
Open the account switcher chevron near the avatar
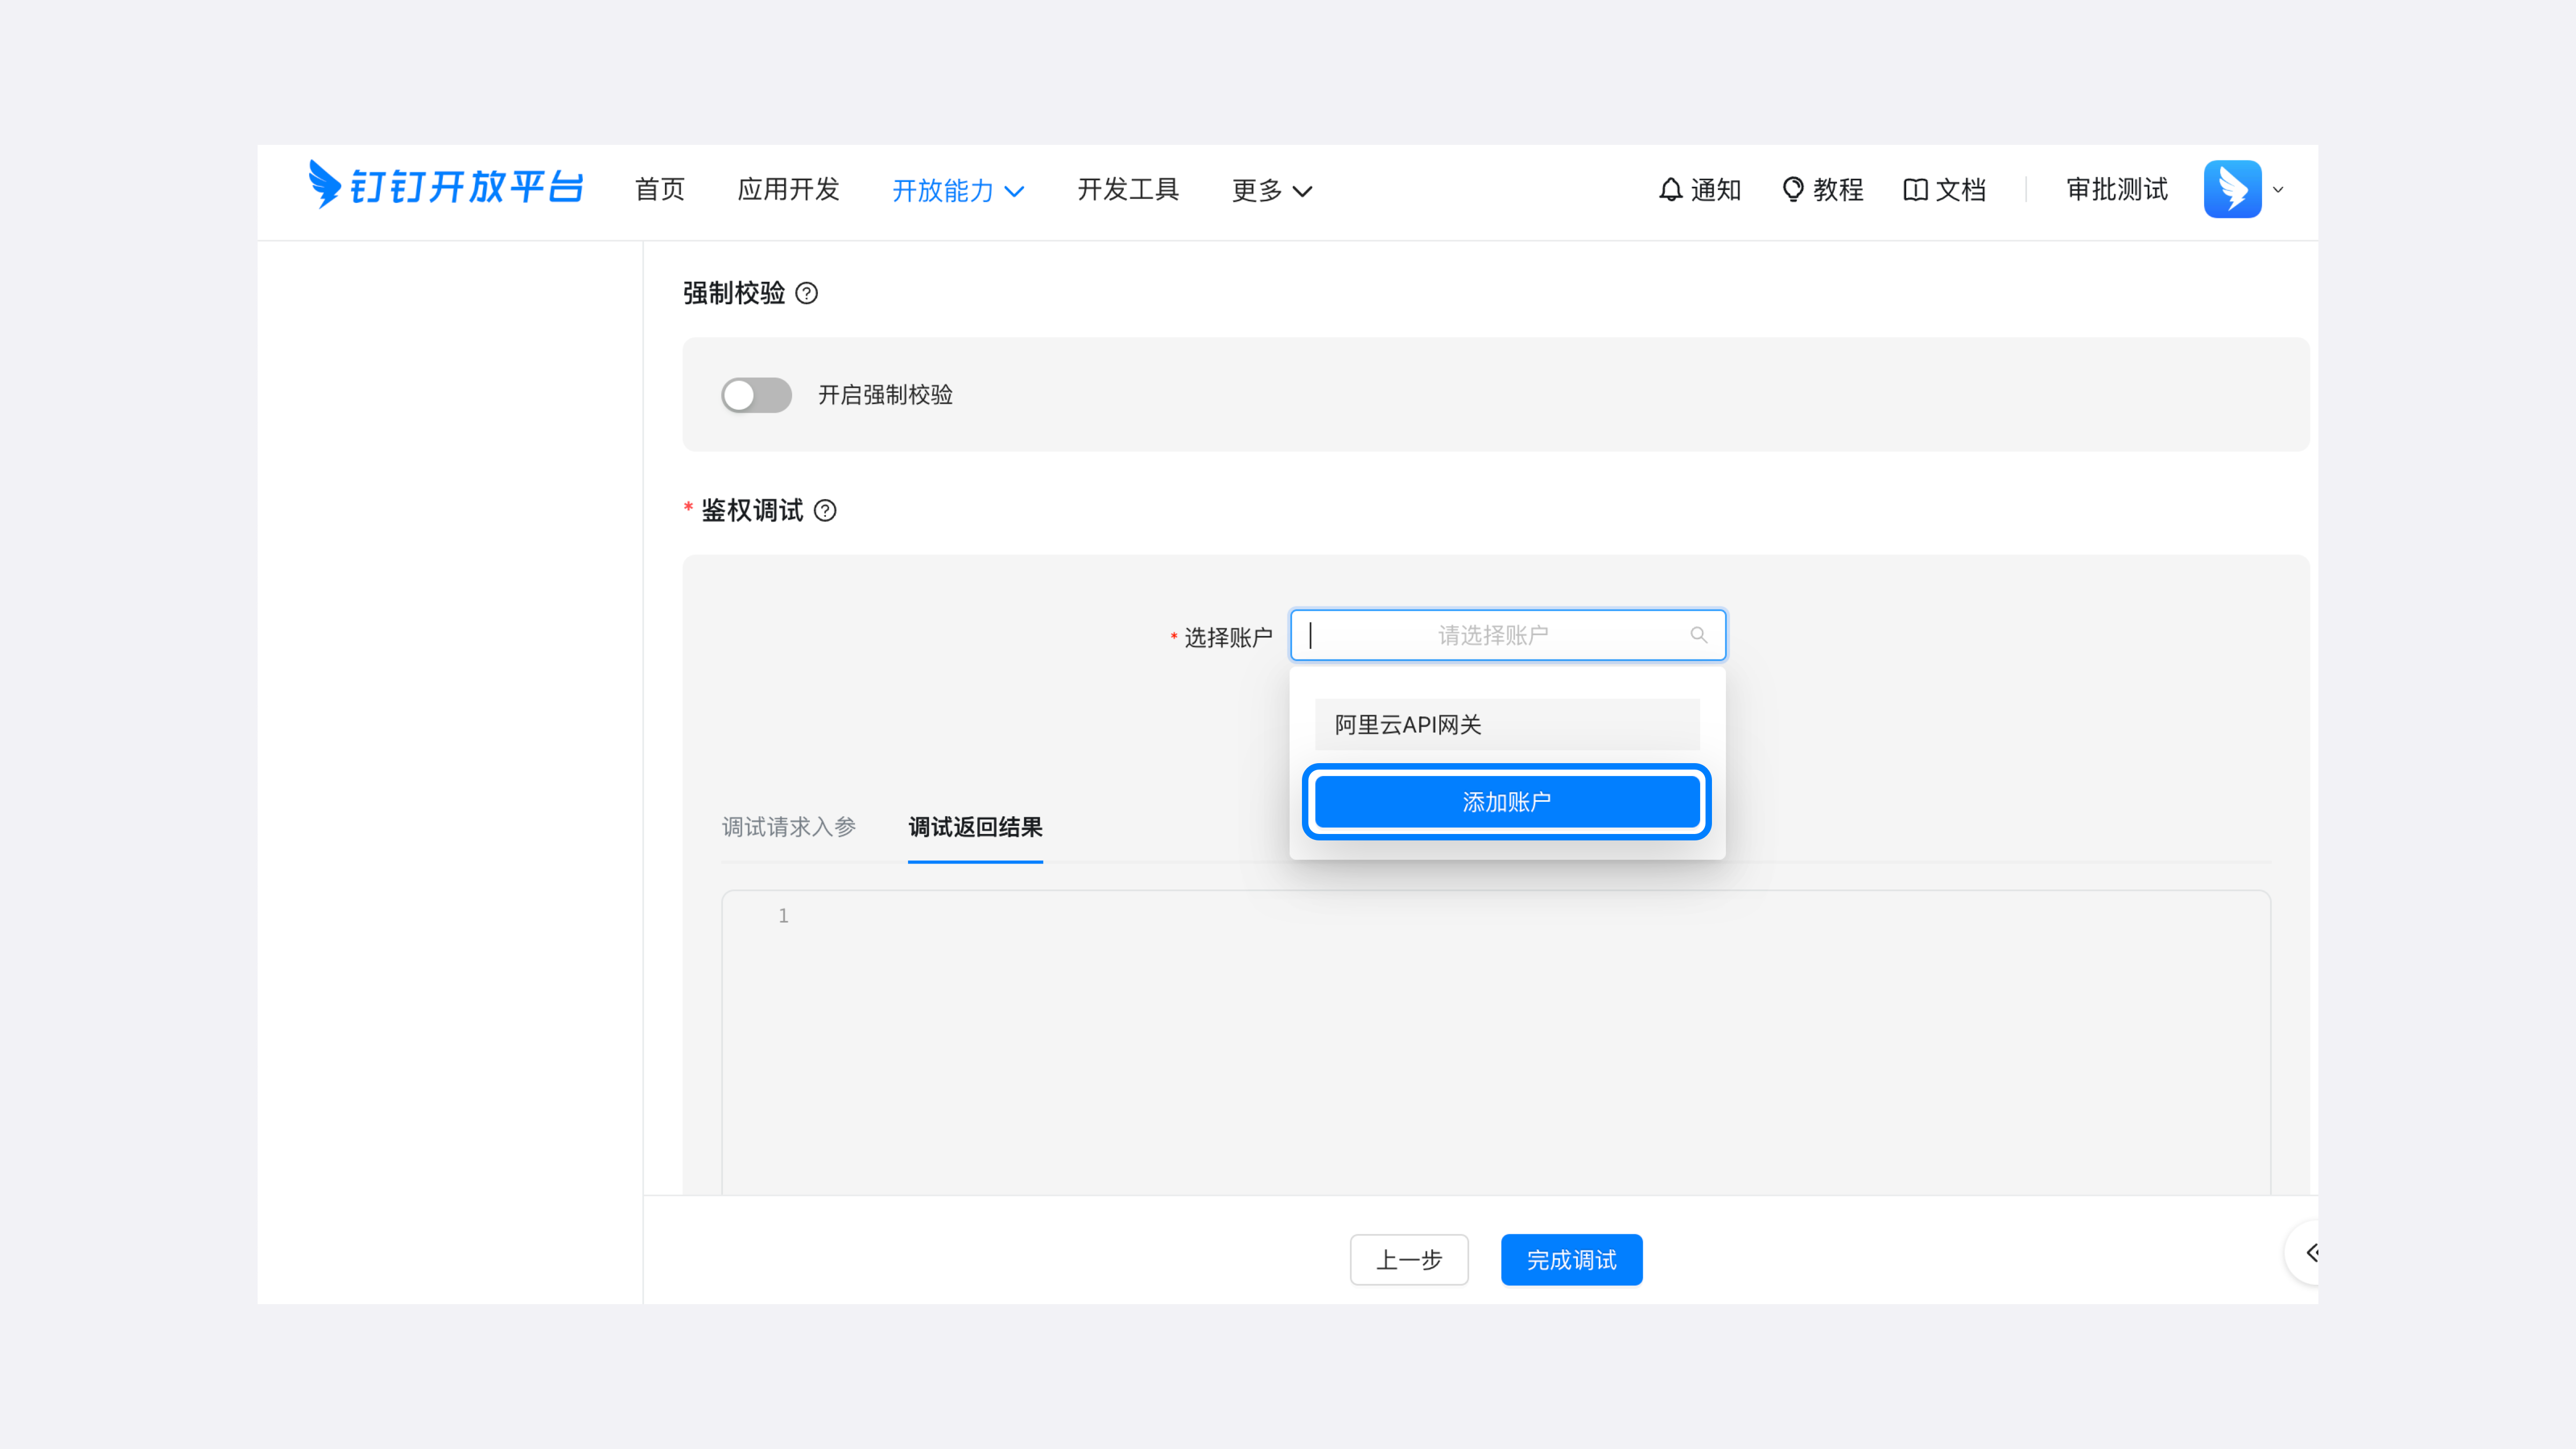point(2279,190)
